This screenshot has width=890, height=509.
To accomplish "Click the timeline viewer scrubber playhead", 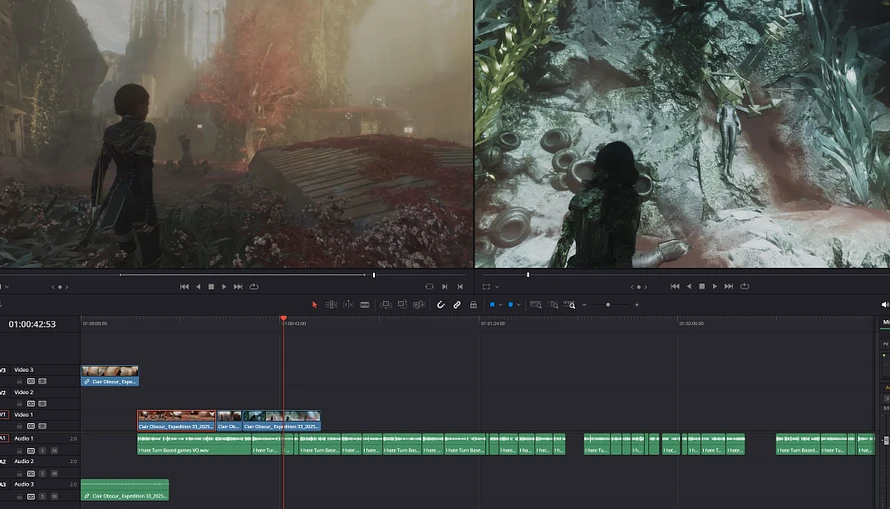I will (x=528, y=275).
